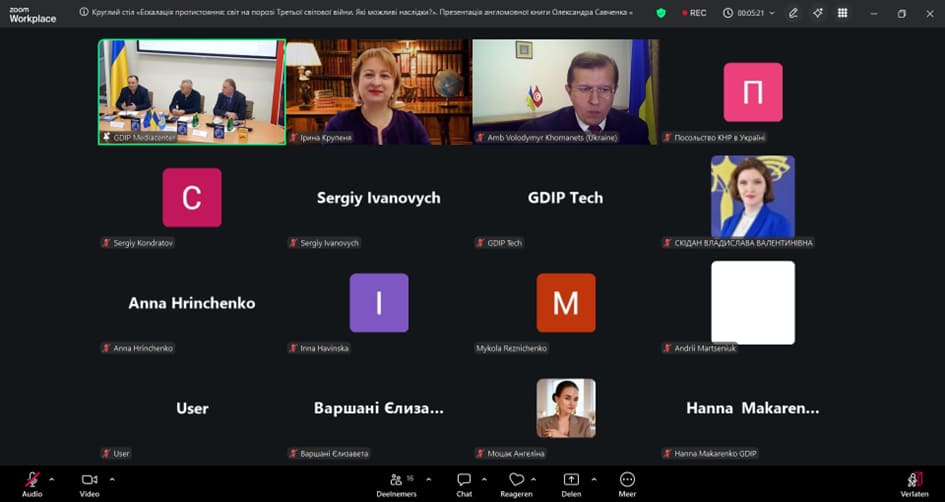Screen dimensions: 945x502
Task: Click the AI Companion sparkle icon
Action: pyautogui.click(x=818, y=13)
